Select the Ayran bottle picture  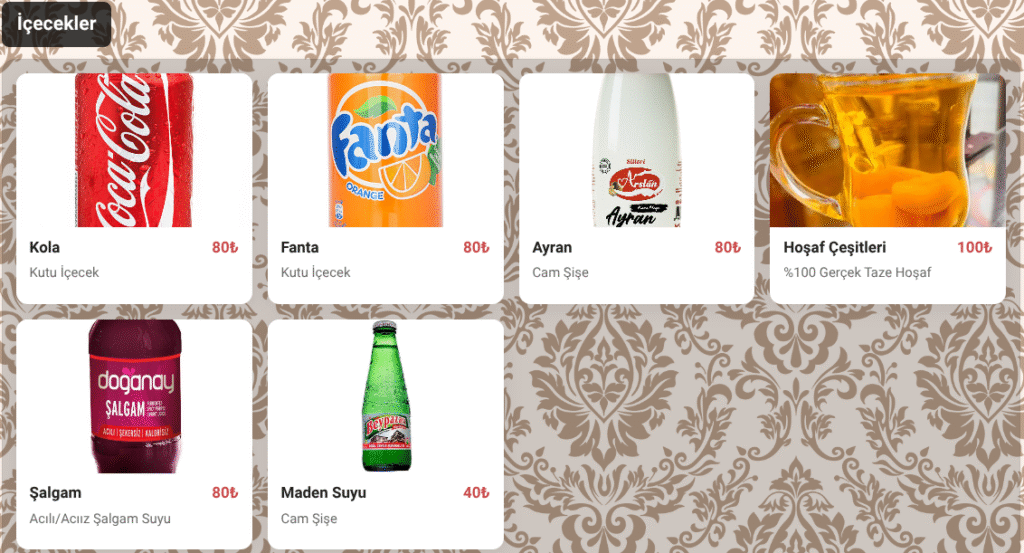pyautogui.click(x=637, y=150)
